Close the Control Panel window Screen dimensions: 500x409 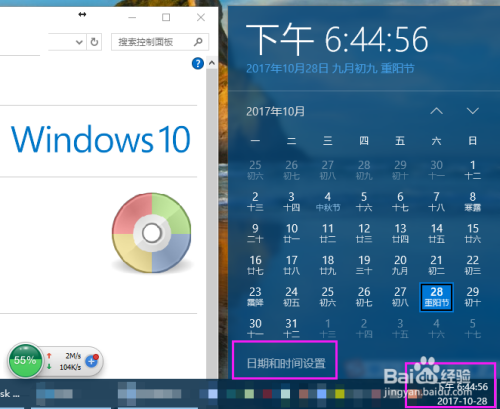point(201,17)
